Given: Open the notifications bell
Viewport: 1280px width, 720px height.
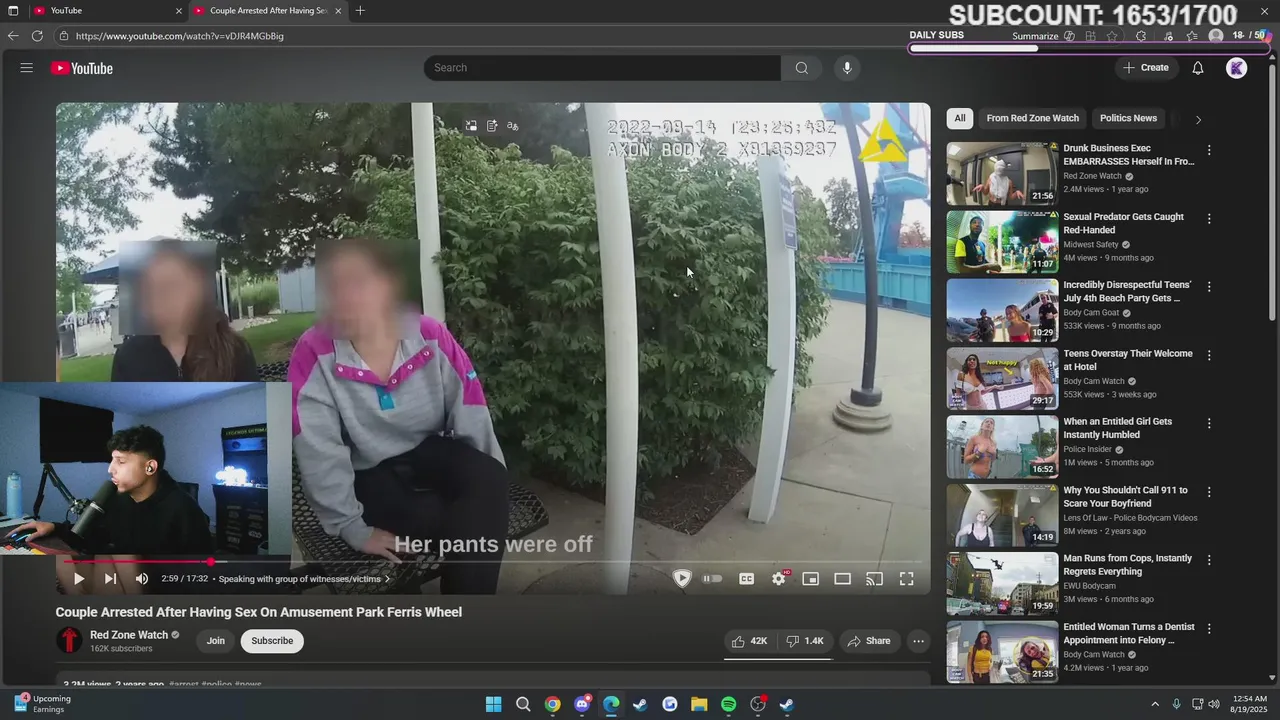Looking at the screenshot, I should [1198, 68].
